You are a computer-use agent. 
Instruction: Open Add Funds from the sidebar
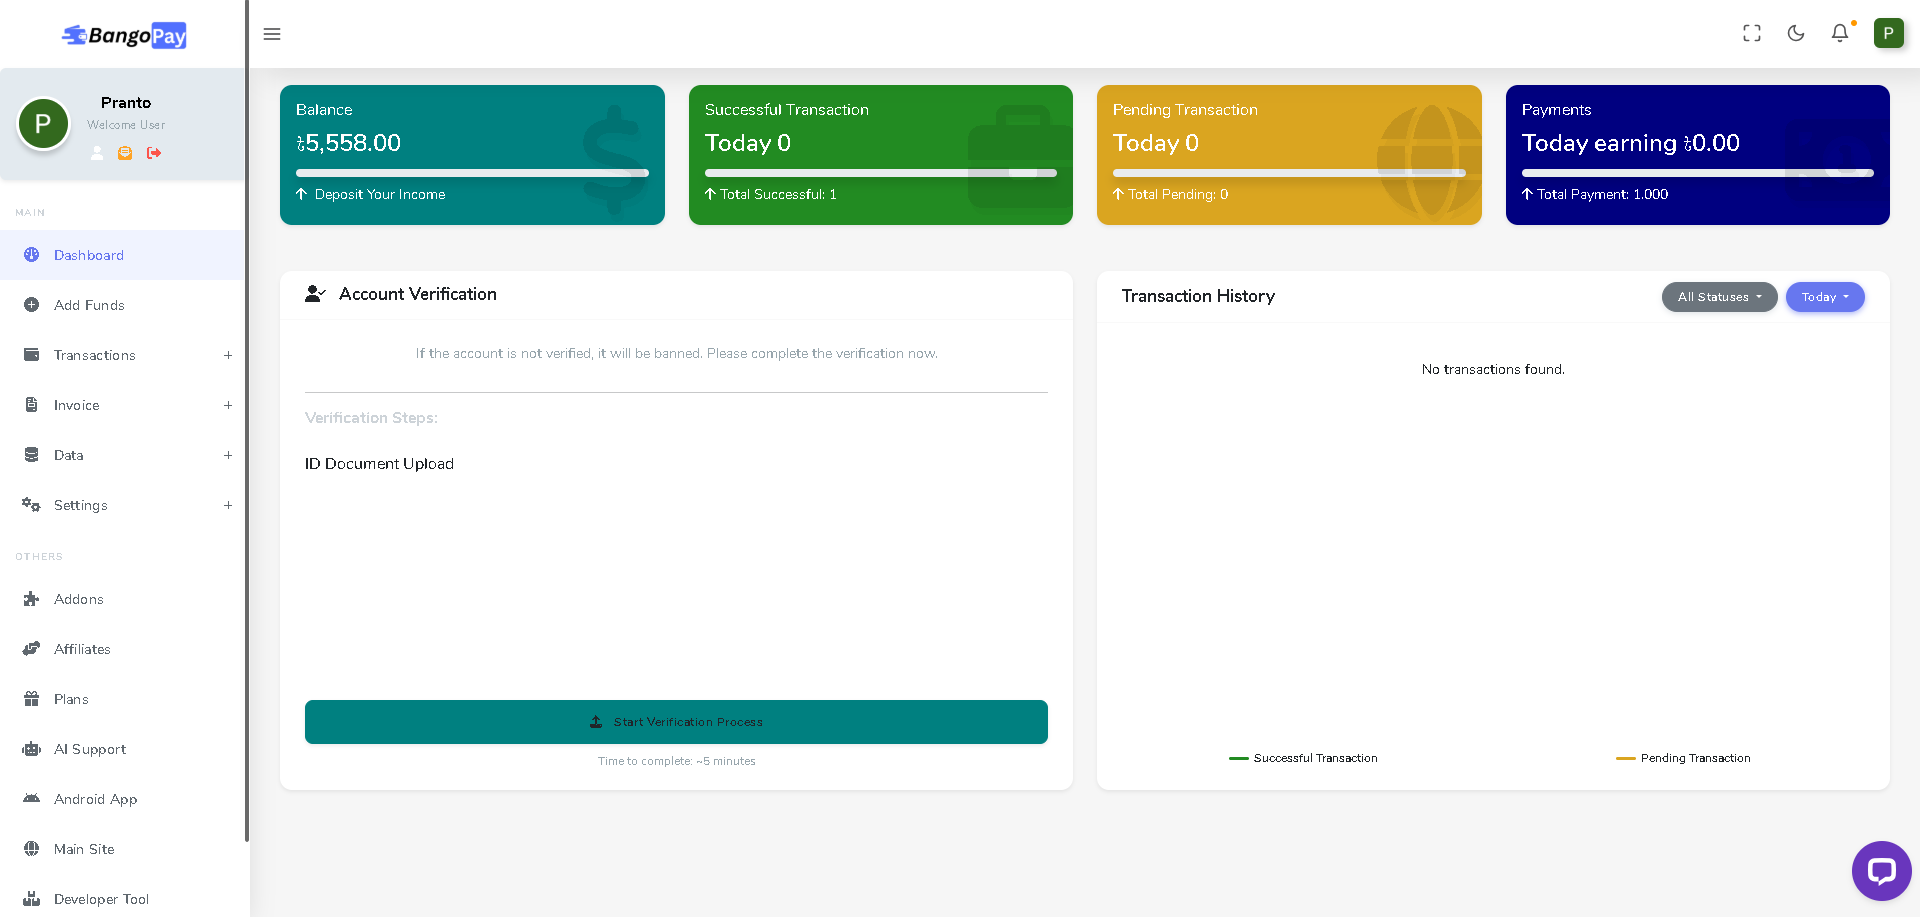coord(89,305)
